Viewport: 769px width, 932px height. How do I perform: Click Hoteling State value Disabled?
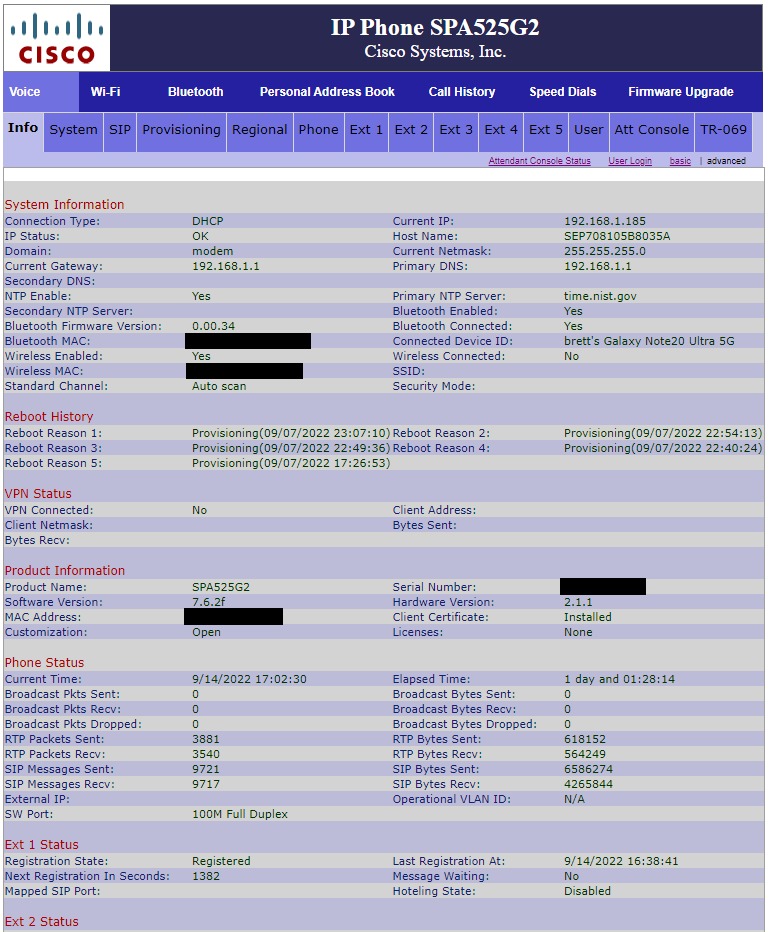click(x=587, y=892)
